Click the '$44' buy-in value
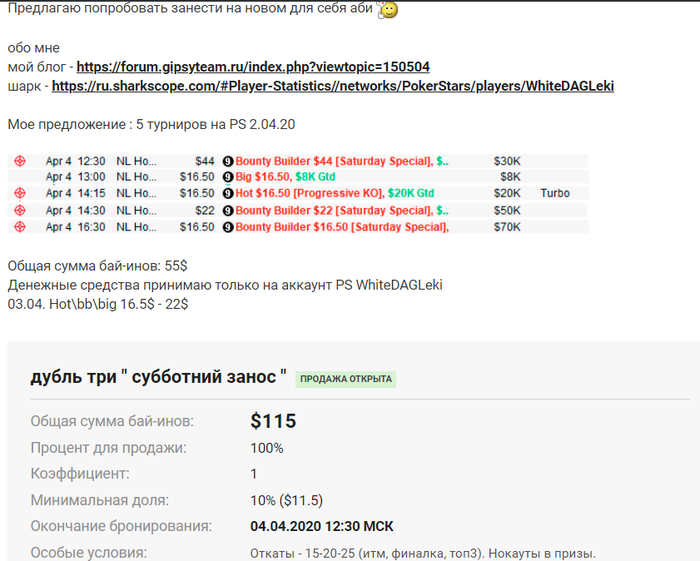Image resolution: width=700 pixels, height=561 pixels. tap(205, 161)
